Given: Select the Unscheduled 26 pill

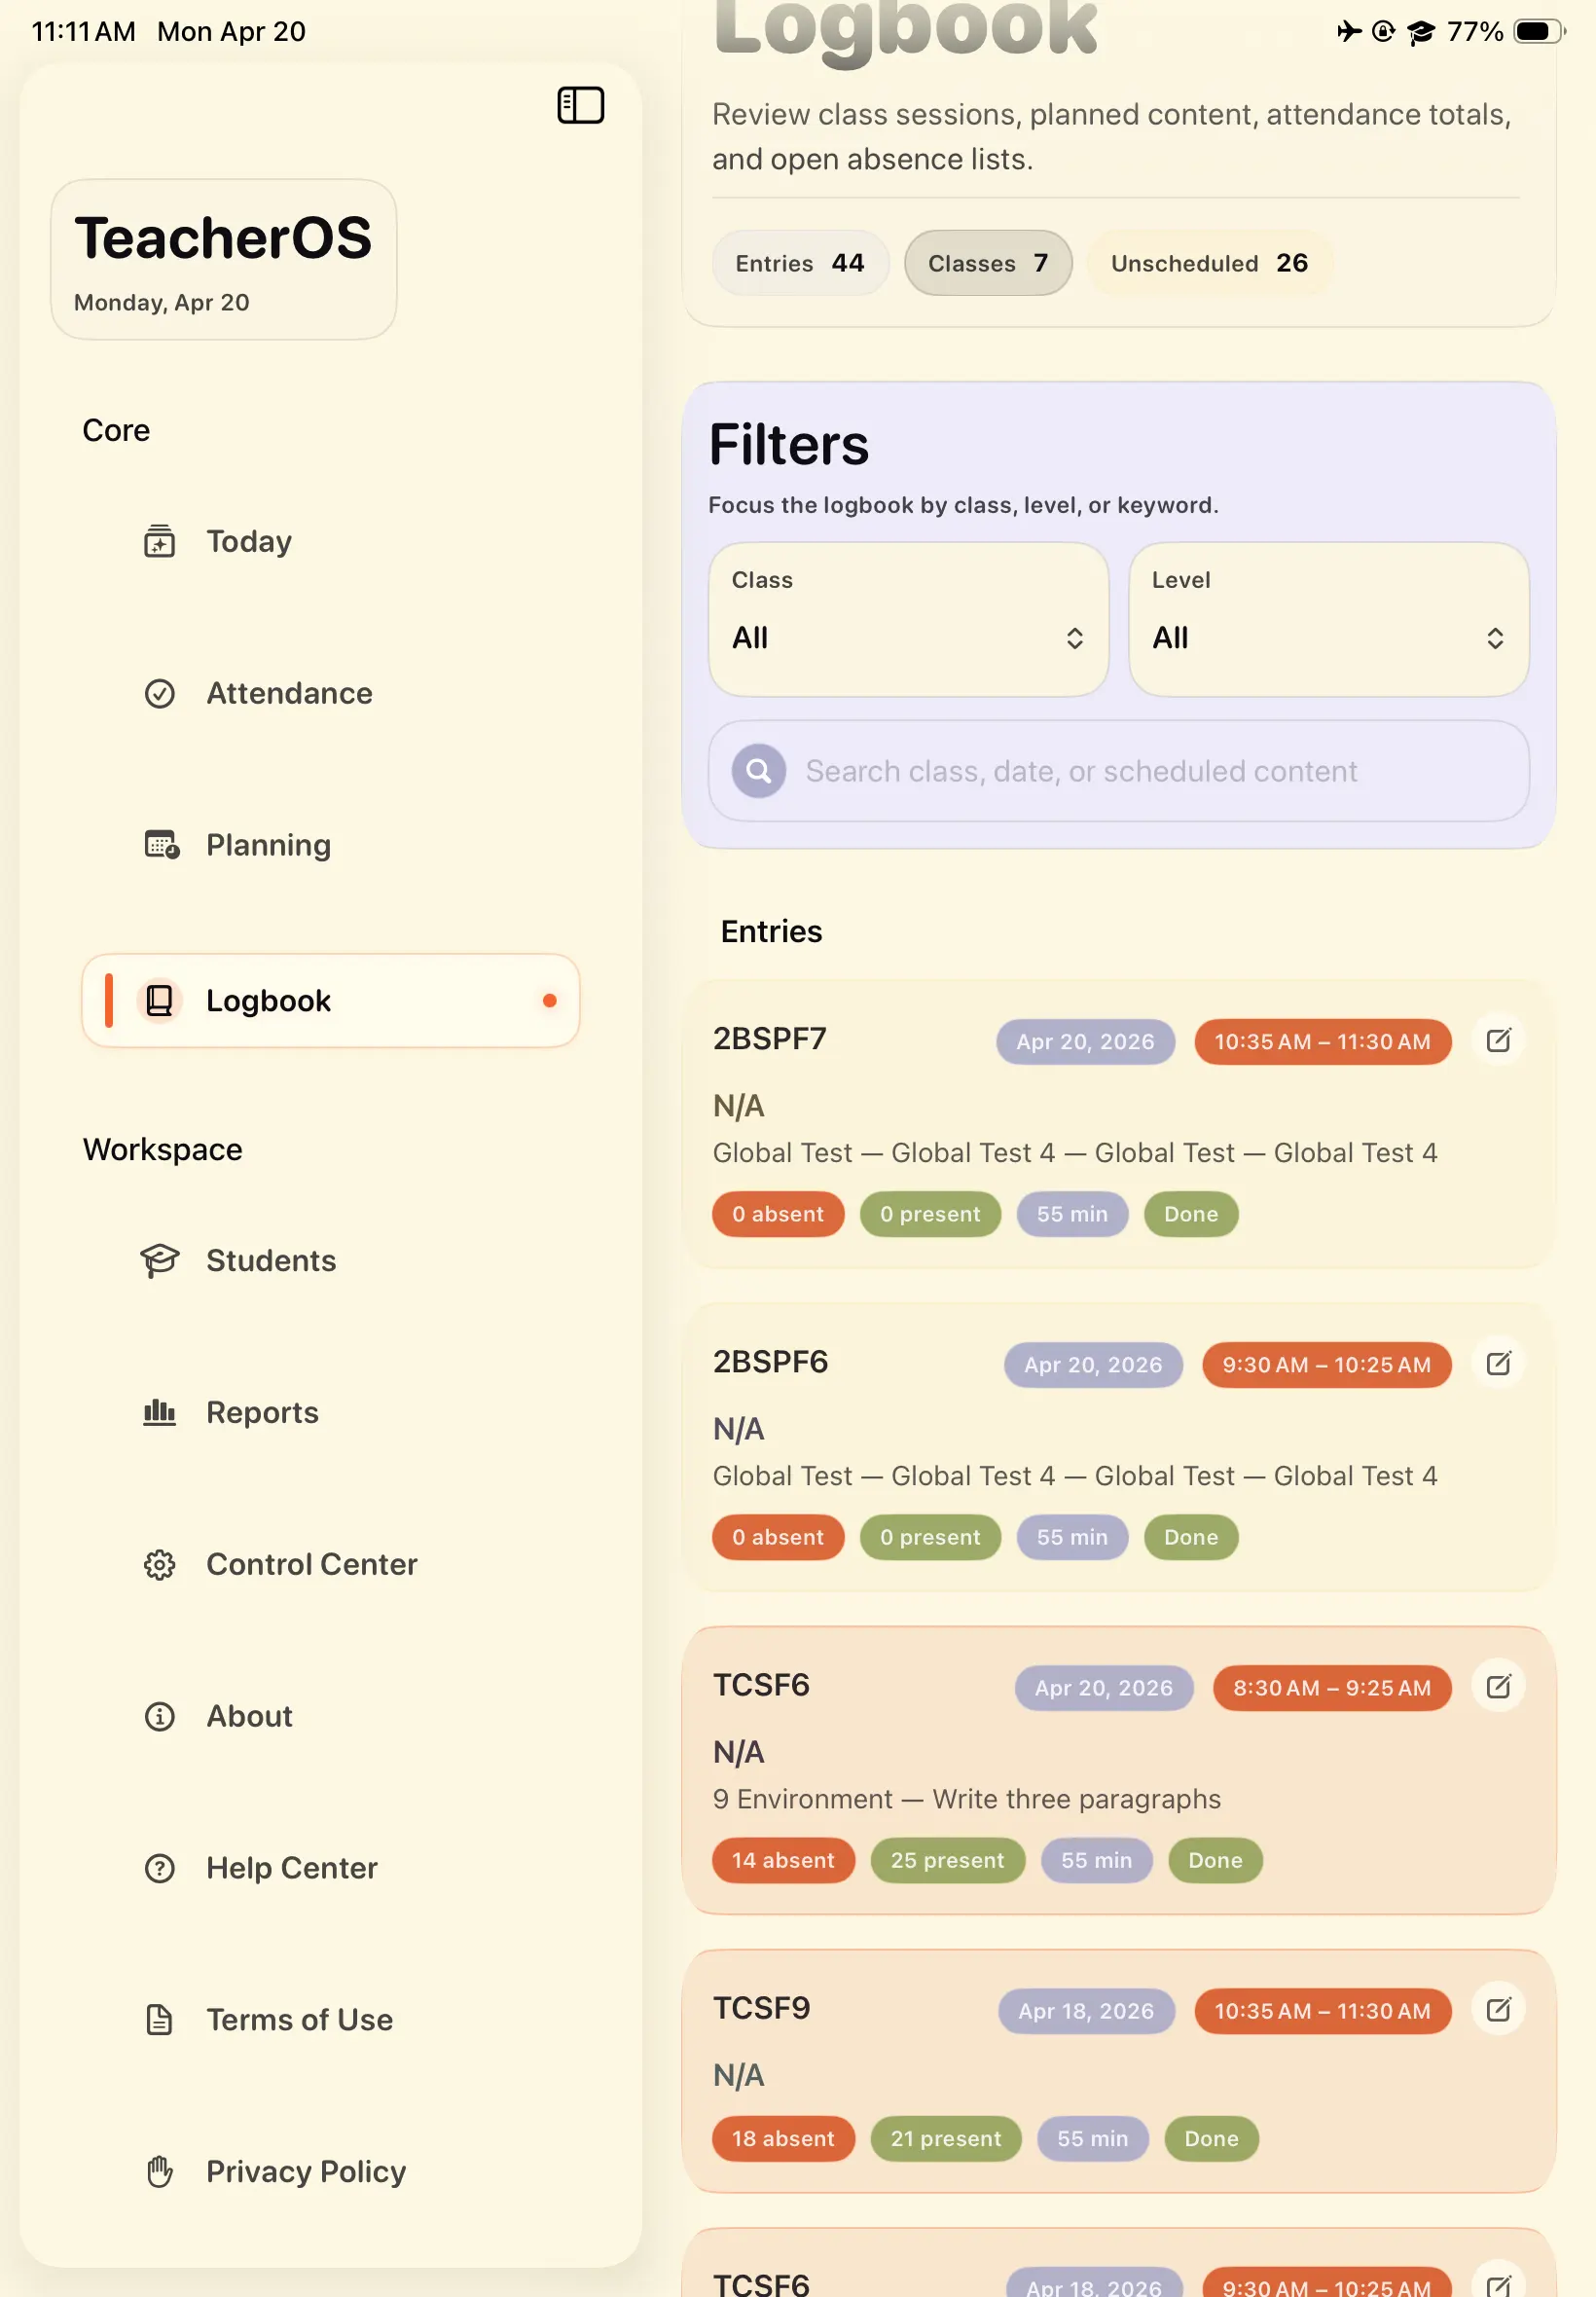Looking at the screenshot, I should tap(1208, 263).
